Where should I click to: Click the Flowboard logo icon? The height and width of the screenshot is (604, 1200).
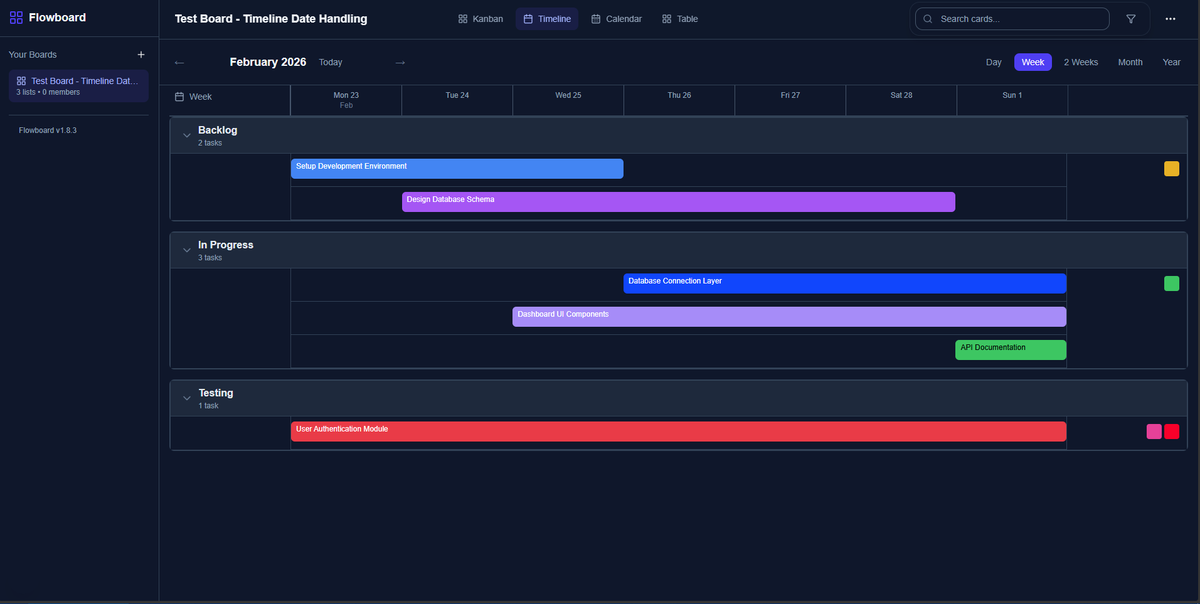pos(16,17)
